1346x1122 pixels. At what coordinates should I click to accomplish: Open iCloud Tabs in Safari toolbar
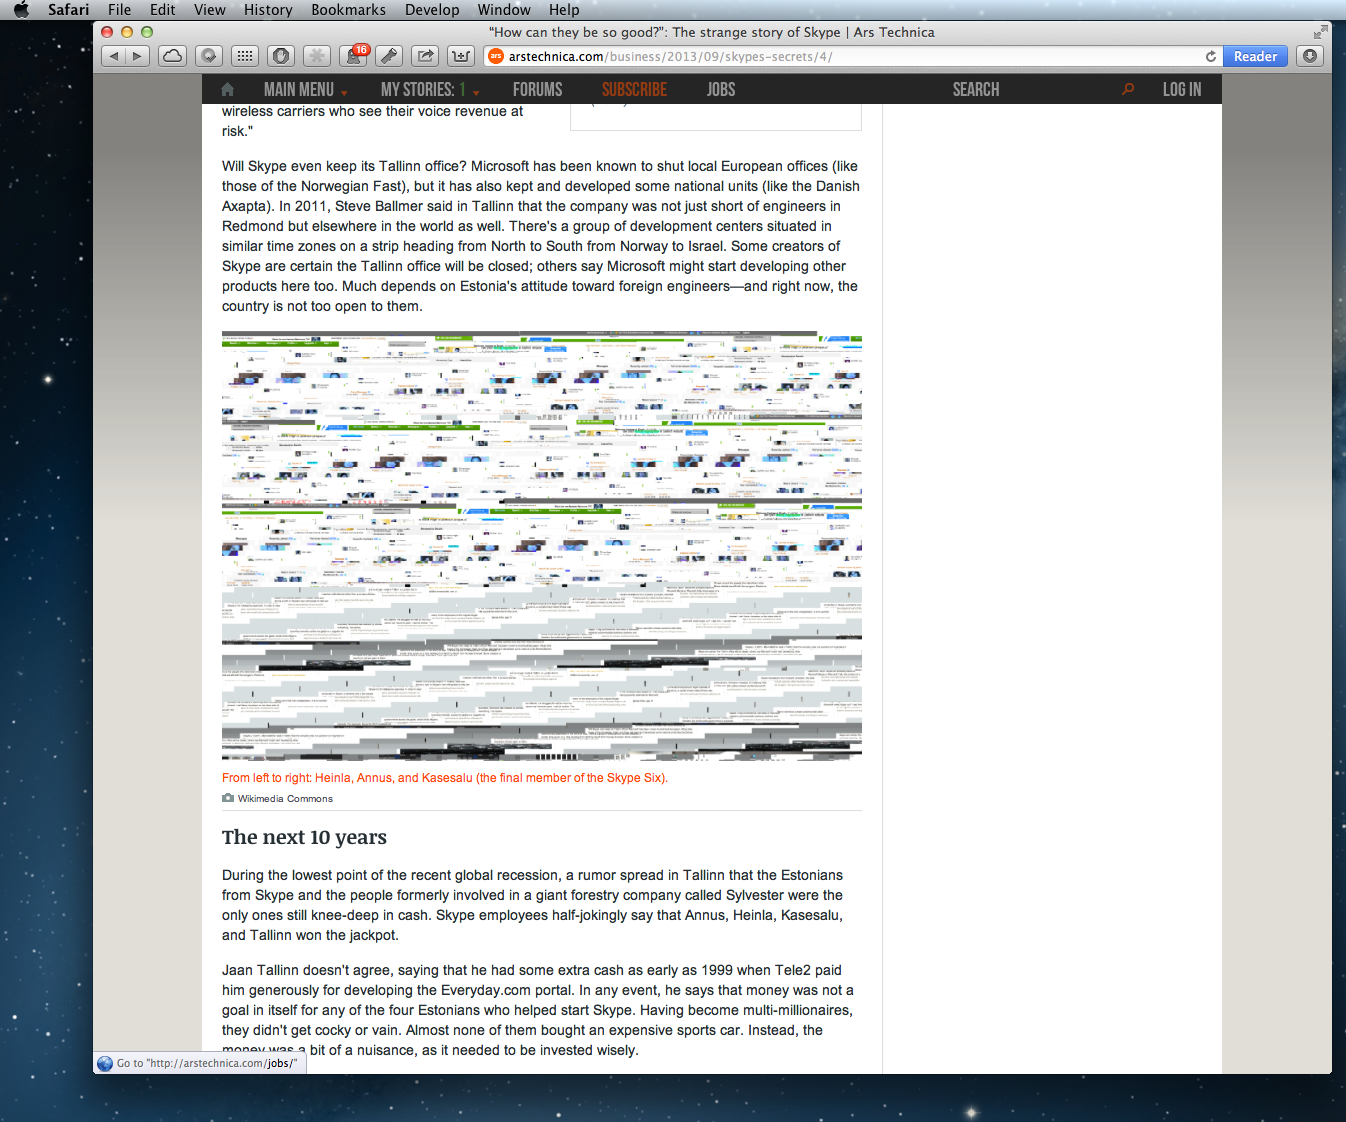pos(173,56)
